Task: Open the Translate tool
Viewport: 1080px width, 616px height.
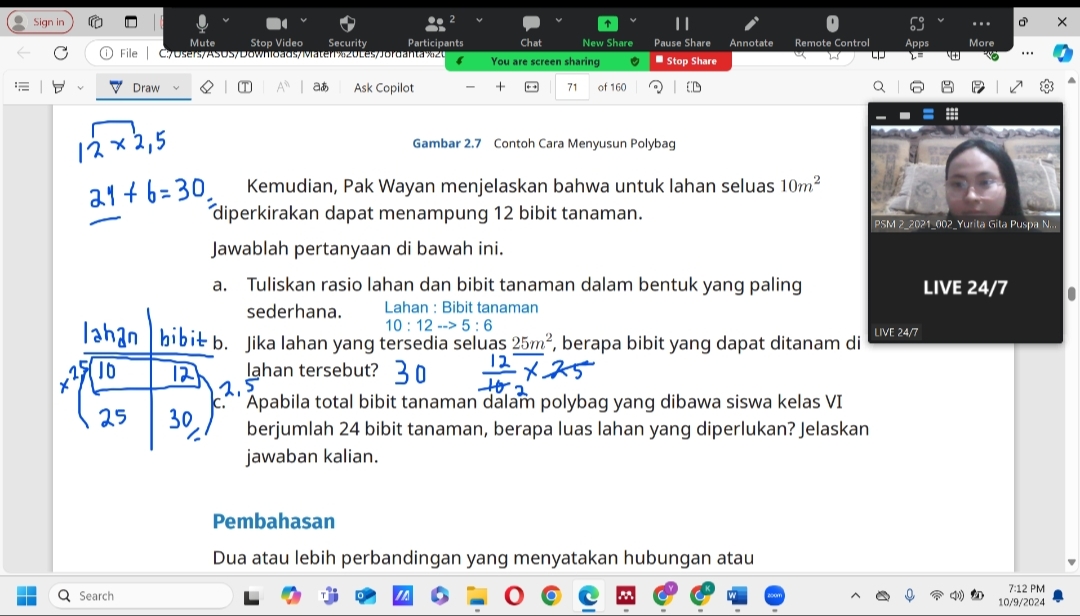Action: pyautogui.click(x=320, y=87)
